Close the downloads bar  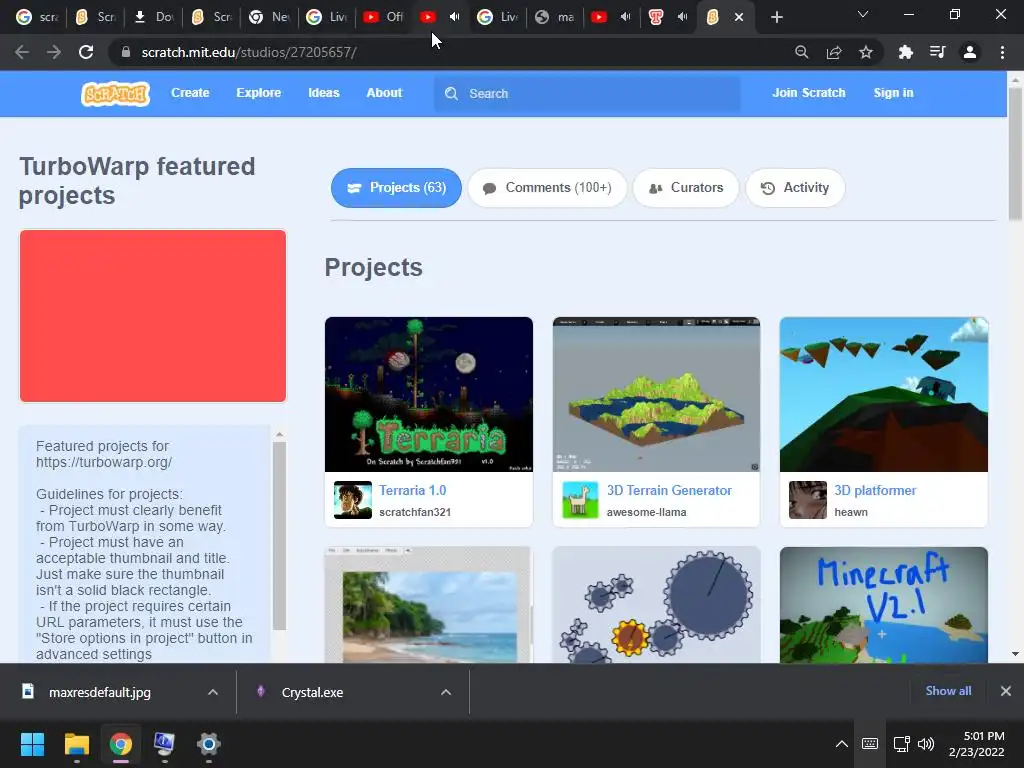(x=1006, y=691)
